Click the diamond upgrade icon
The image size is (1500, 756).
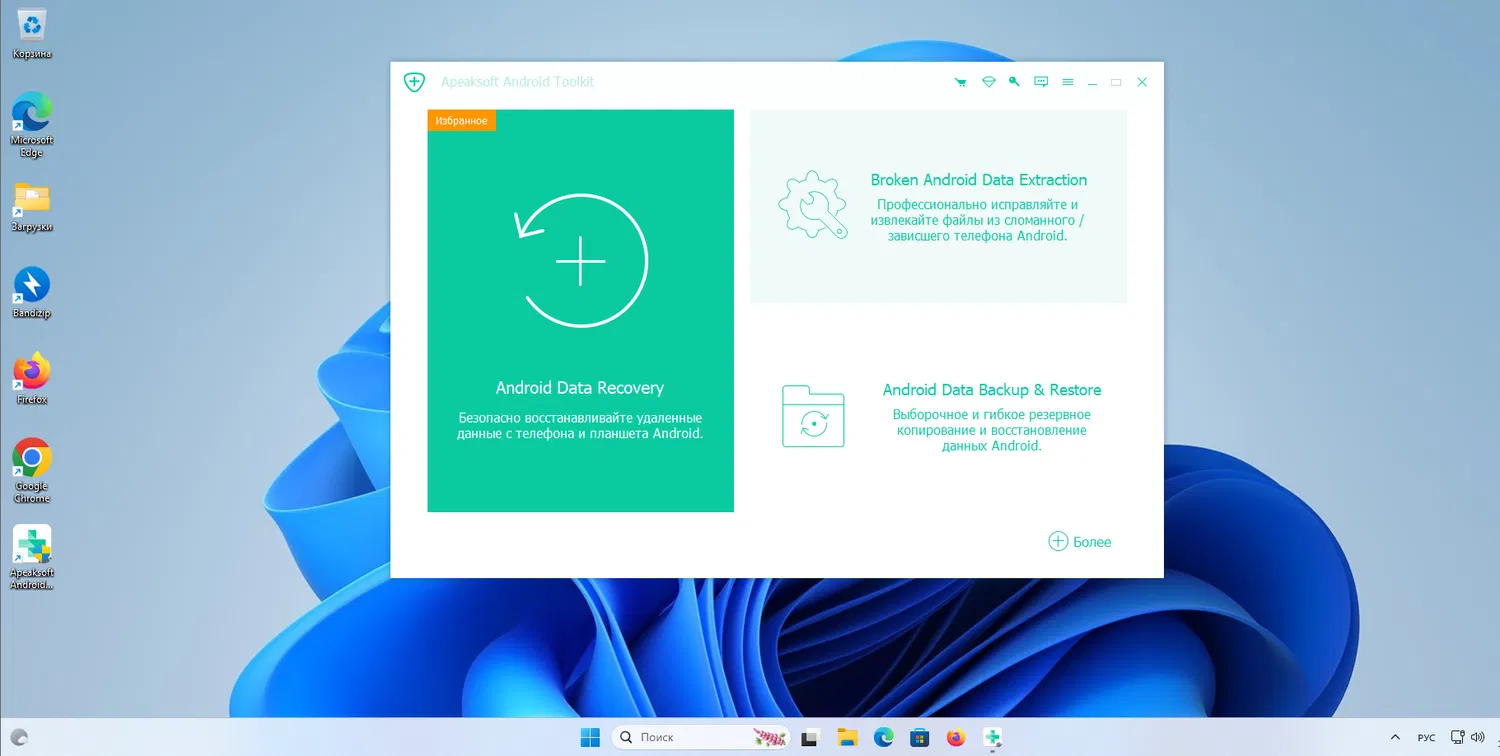point(988,82)
